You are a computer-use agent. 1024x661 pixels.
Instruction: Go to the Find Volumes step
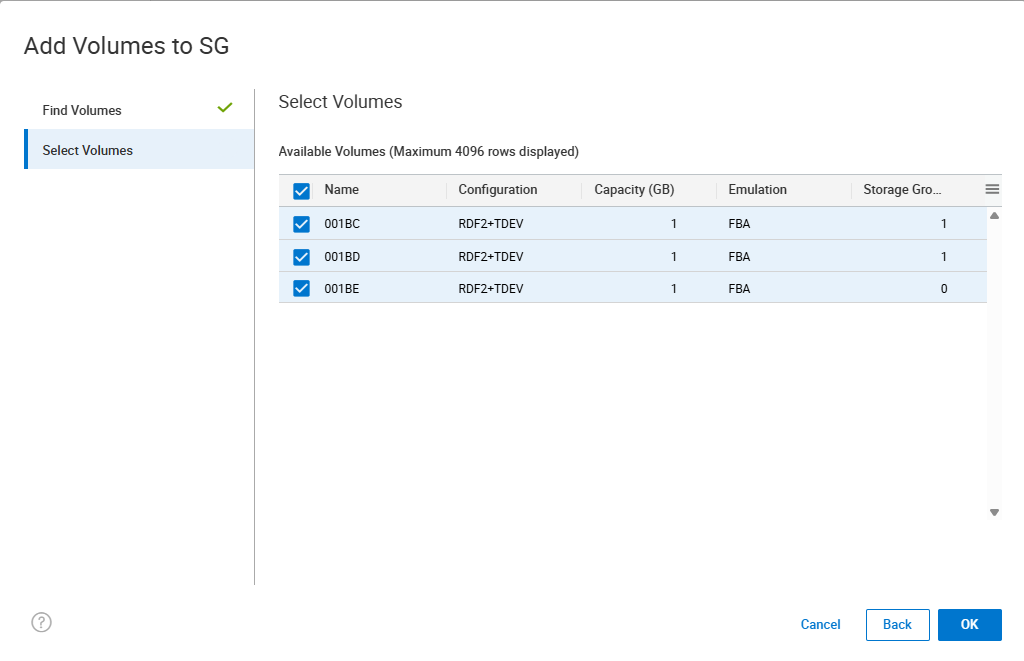[x=82, y=110]
